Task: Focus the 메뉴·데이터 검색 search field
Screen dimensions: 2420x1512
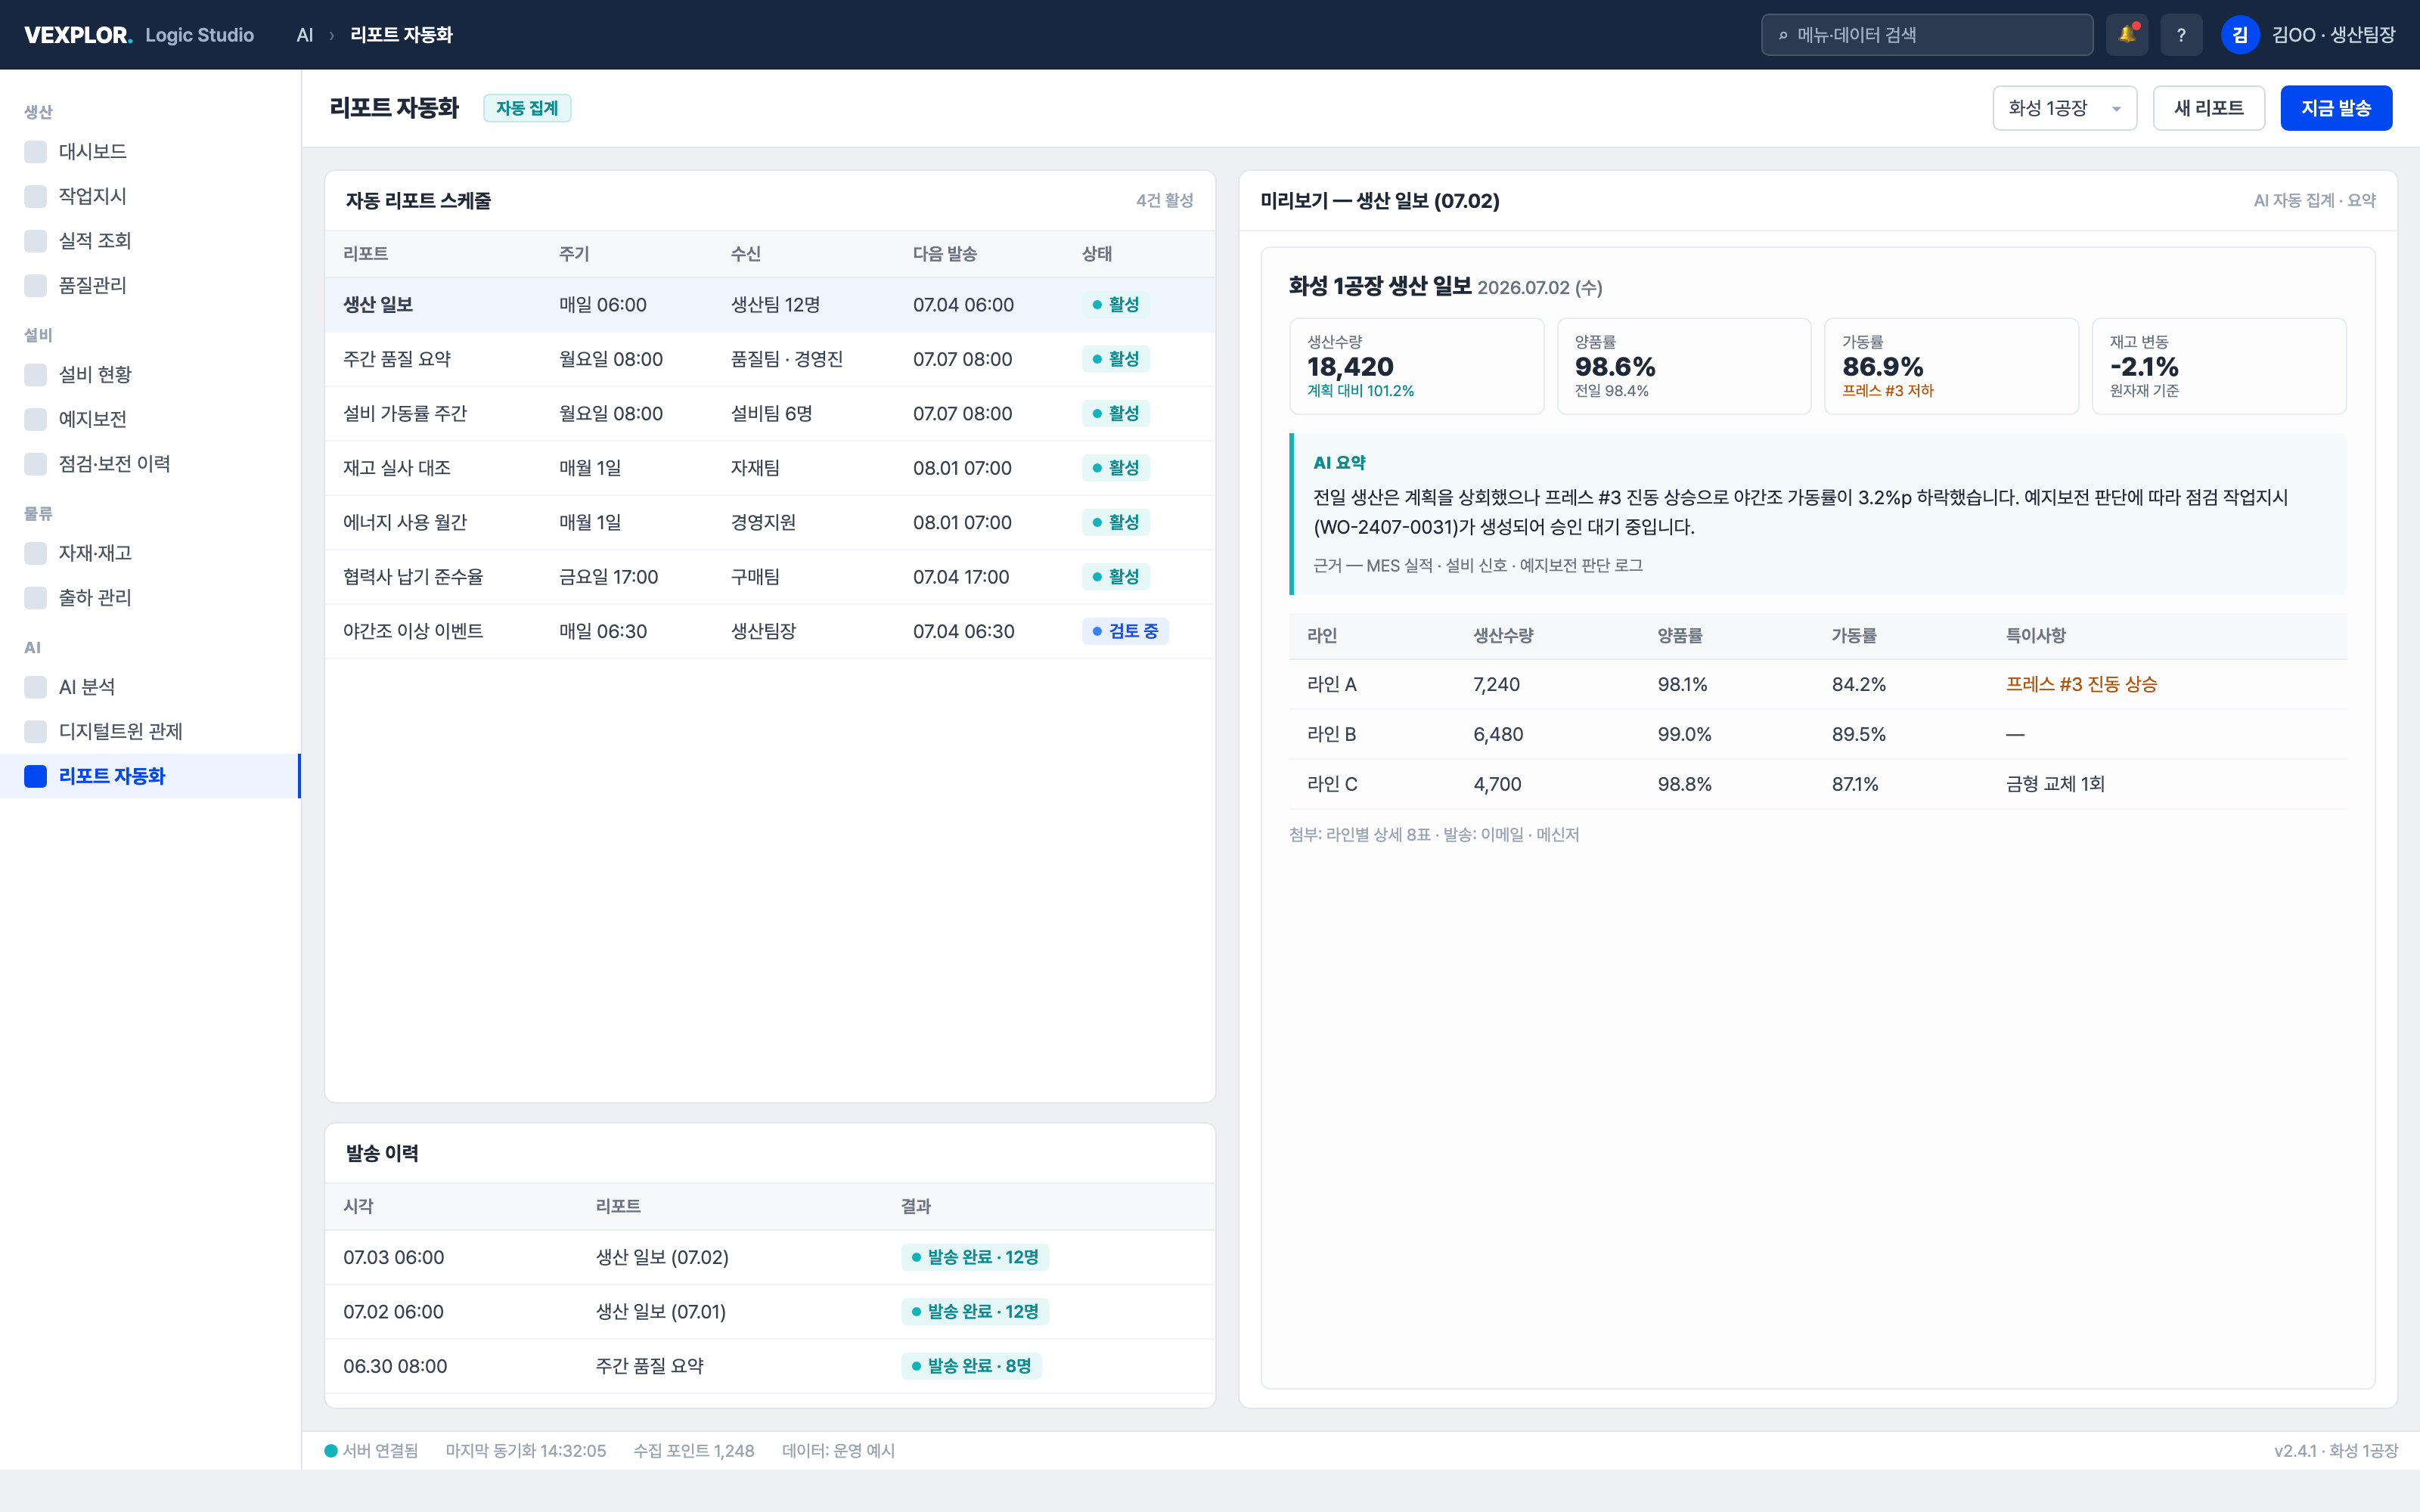Action: click(x=1927, y=35)
